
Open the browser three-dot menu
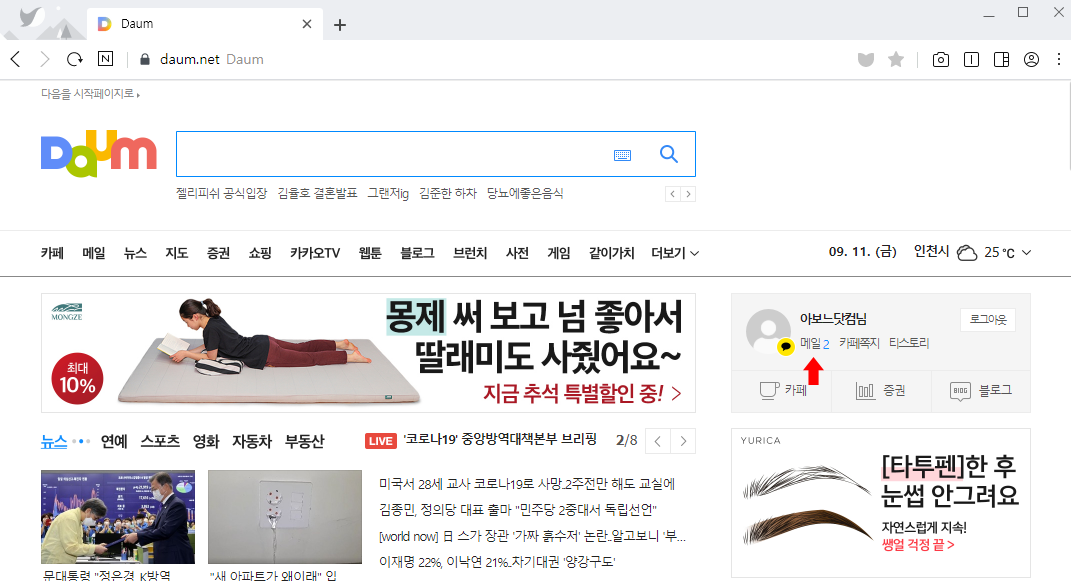[x=1059, y=59]
